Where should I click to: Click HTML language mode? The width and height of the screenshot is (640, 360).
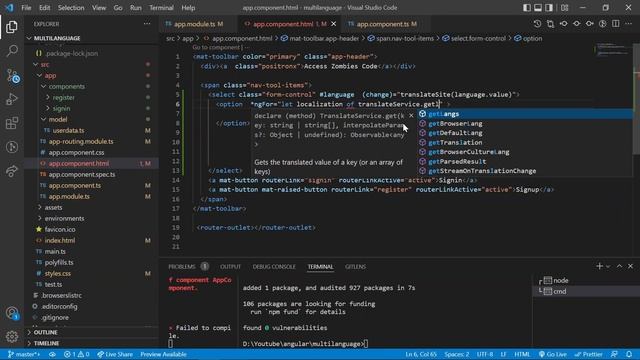click(x=522, y=354)
